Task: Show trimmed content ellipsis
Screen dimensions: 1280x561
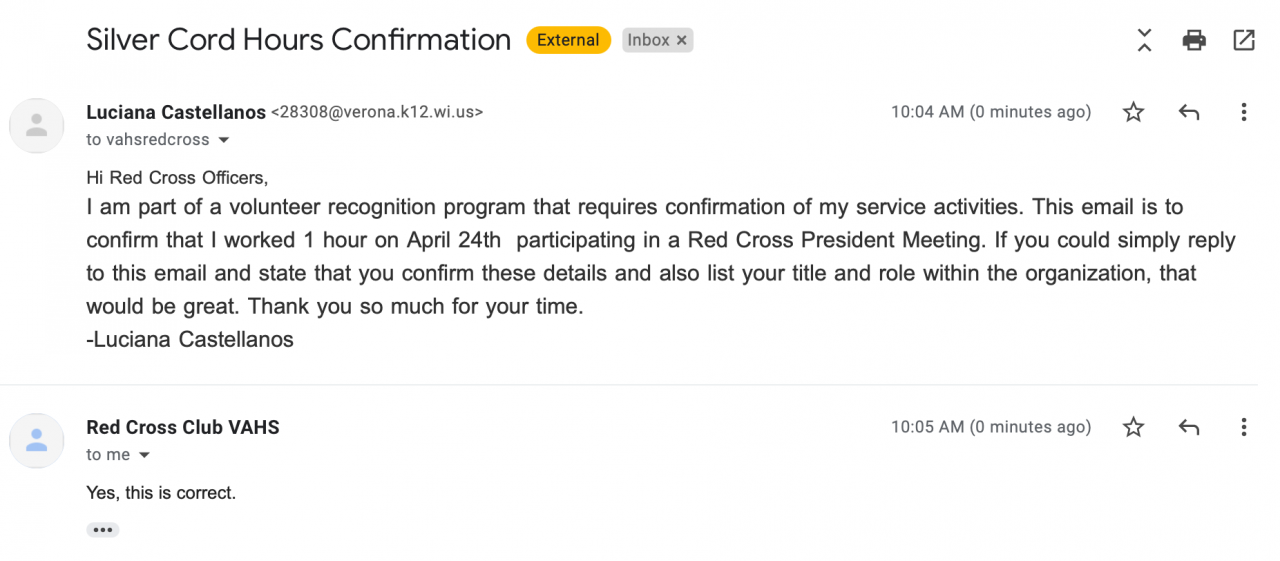Action: pos(102,530)
